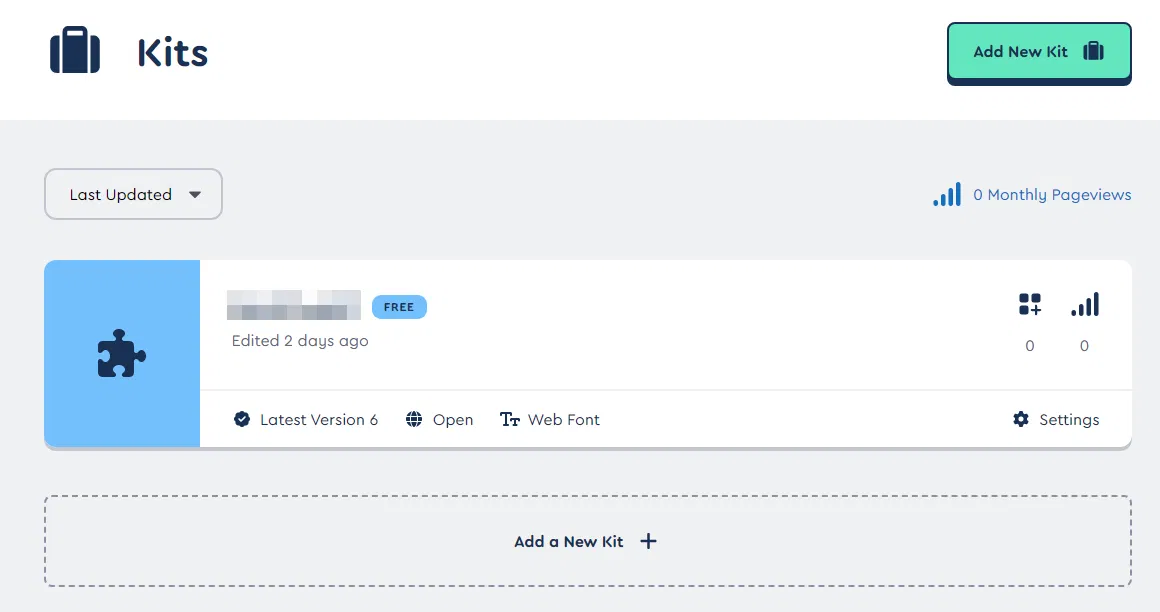Image resolution: width=1160 pixels, height=612 pixels.
Task: Click the plus icon beside Add a New Kit
Action: (648, 541)
